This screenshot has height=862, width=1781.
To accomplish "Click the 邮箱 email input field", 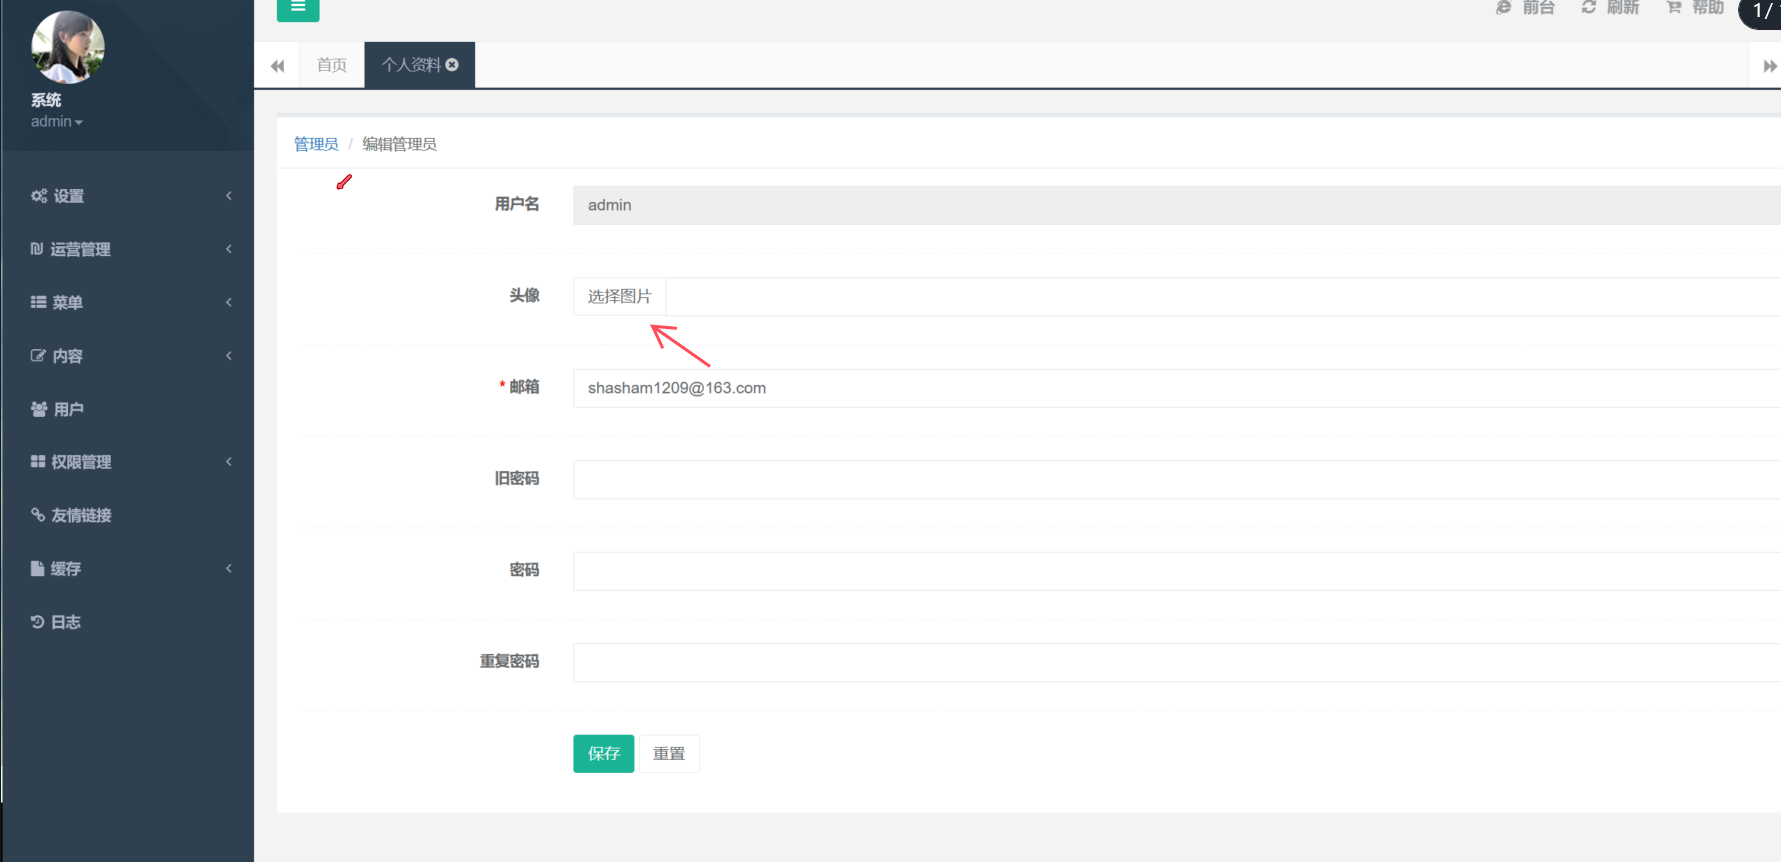I will coord(1177,388).
